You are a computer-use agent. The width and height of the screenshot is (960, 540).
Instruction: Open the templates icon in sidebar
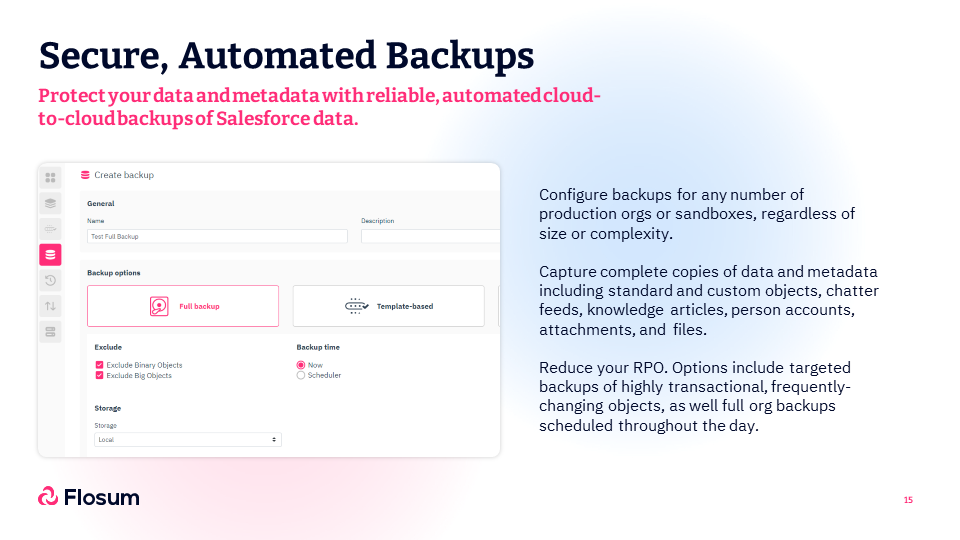tap(50, 229)
